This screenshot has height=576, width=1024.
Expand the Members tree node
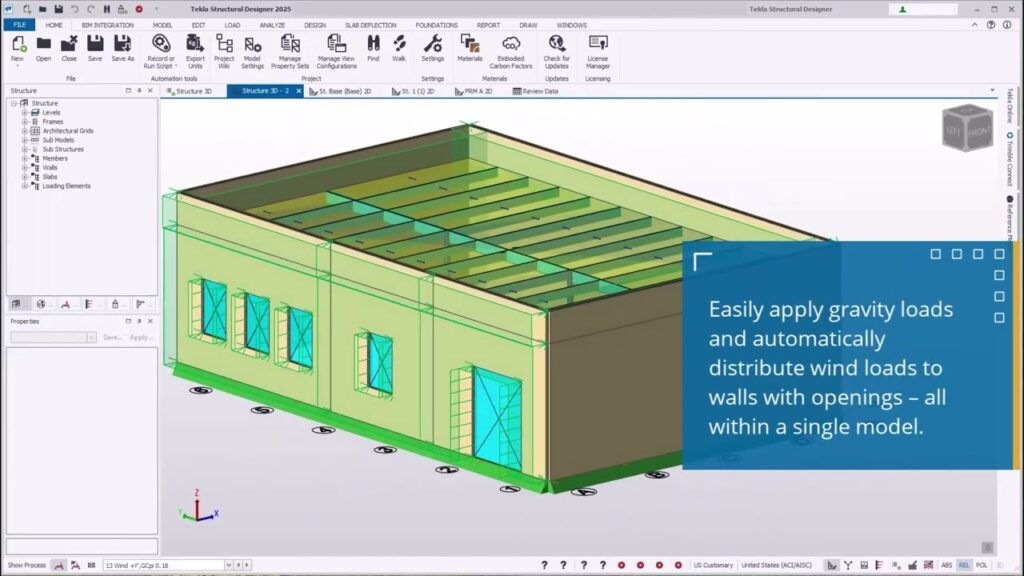25,158
